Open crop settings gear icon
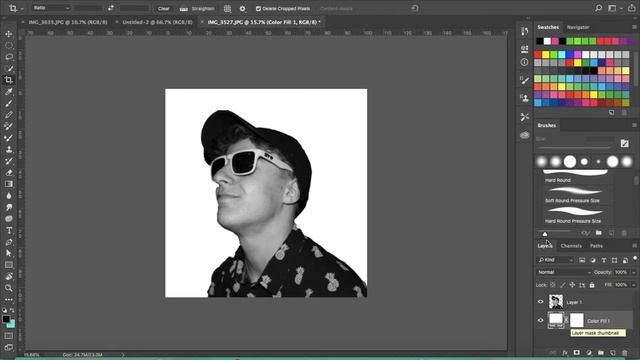The image size is (640, 360). 242,9
